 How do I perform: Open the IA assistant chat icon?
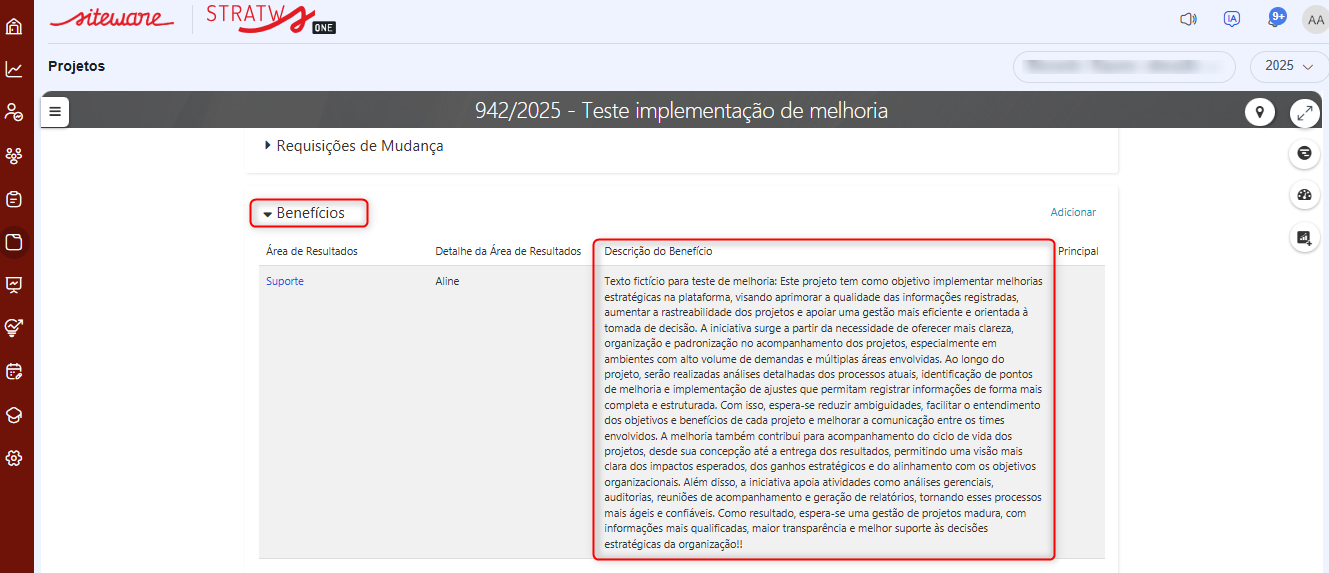tap(1232, 19)
